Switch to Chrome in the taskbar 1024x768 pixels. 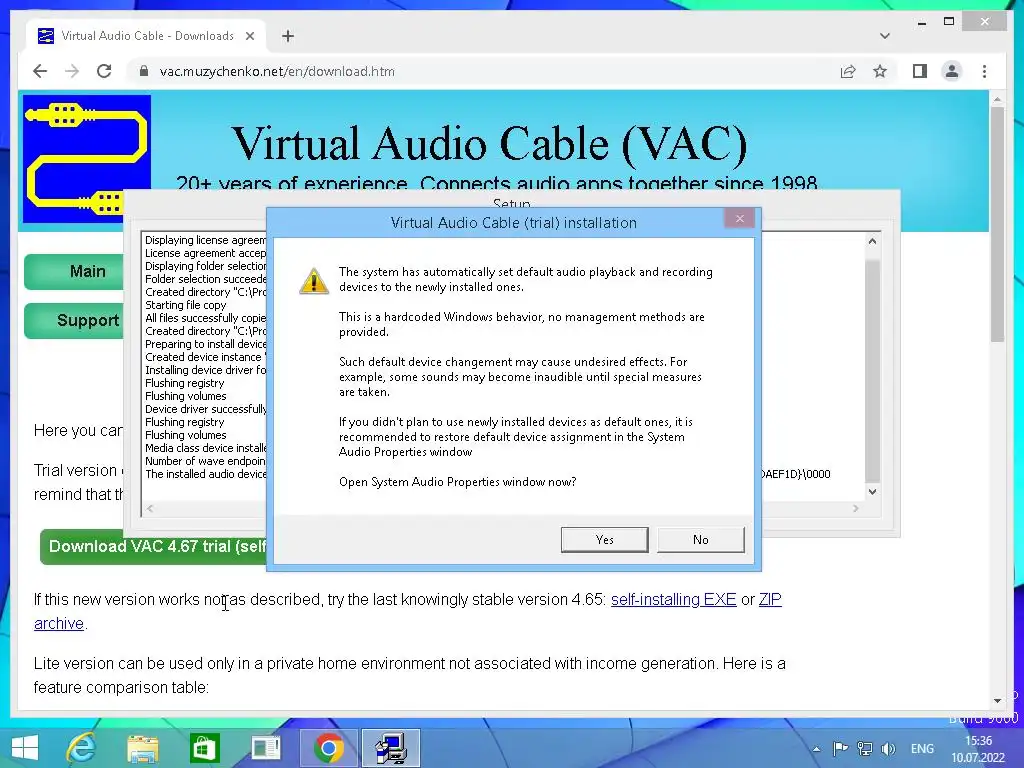coord(328,748)
